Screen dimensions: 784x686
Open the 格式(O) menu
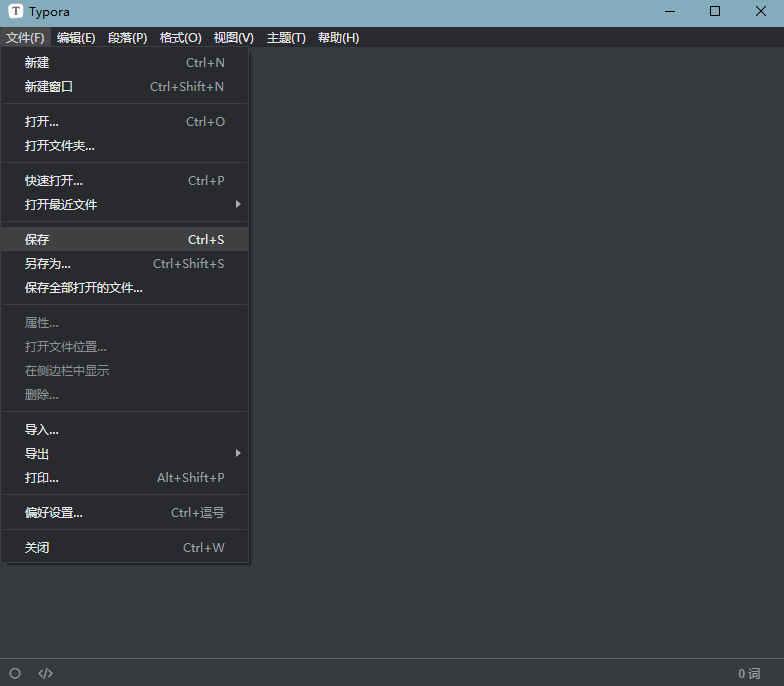click(180, 38)
